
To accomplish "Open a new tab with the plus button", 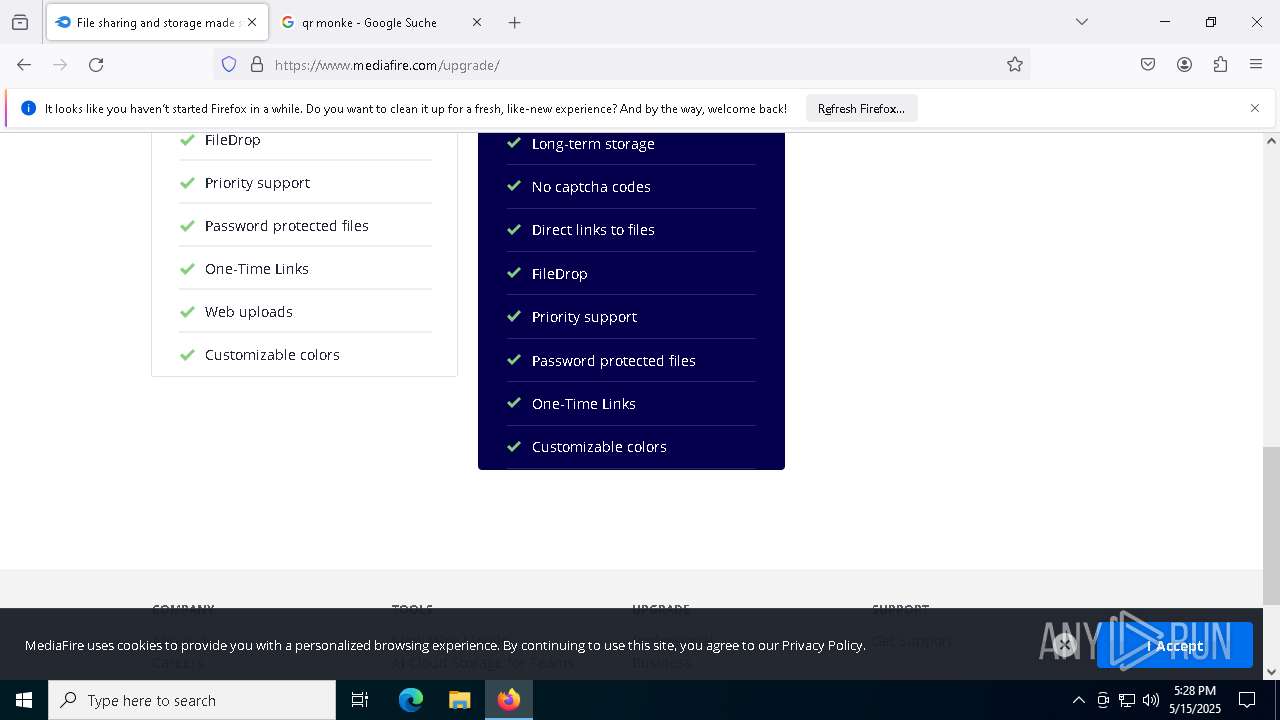I will coord(515,22).
